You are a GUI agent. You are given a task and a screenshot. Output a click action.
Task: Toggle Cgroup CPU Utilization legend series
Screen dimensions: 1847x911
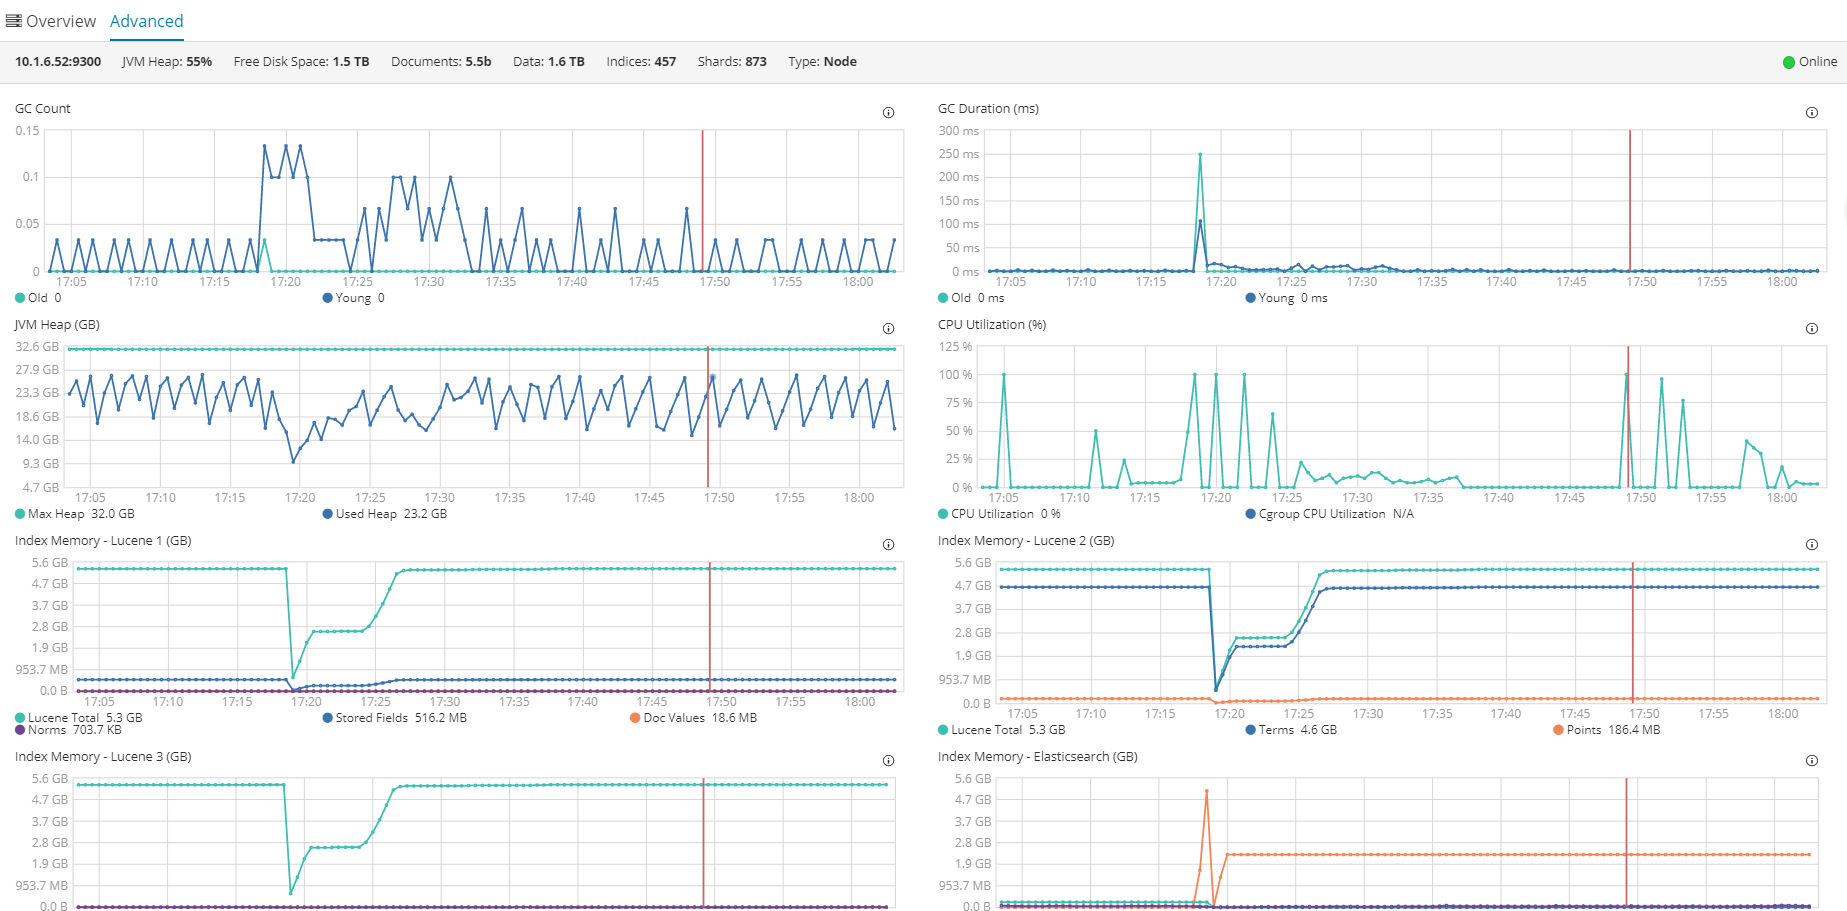1329,514
